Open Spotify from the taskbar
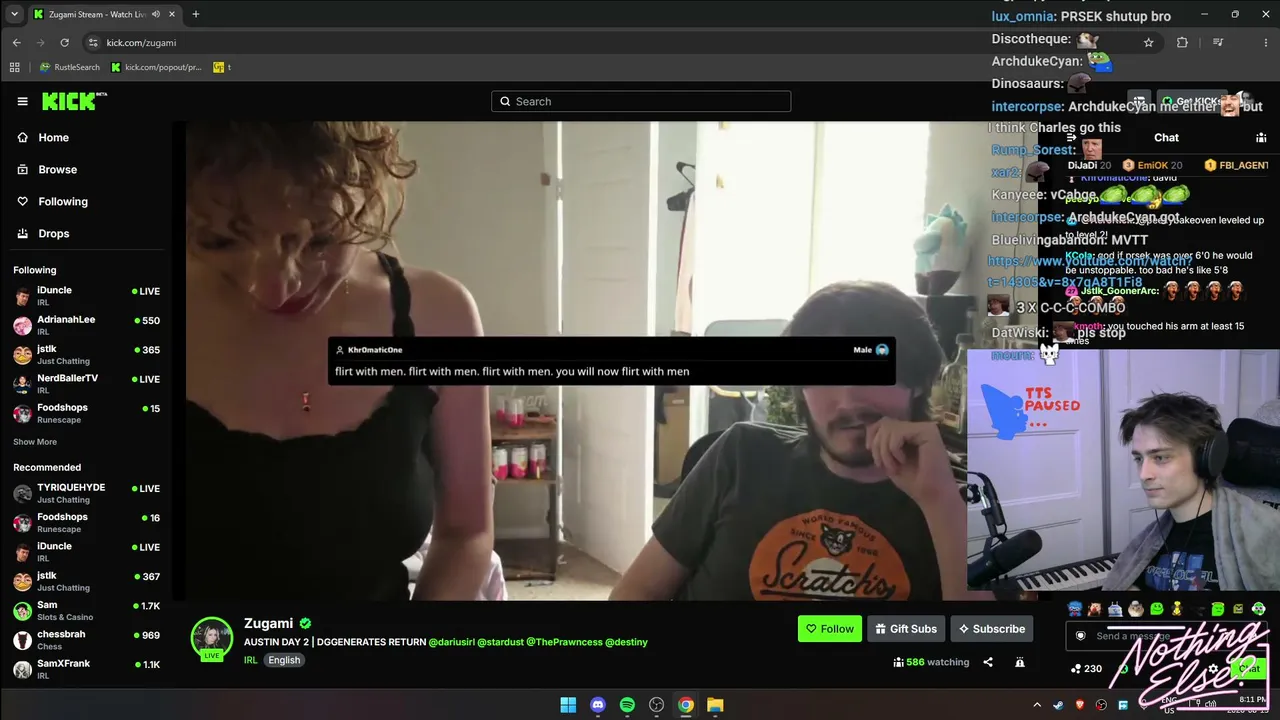1280x720 pixels. tap(627, 705)
